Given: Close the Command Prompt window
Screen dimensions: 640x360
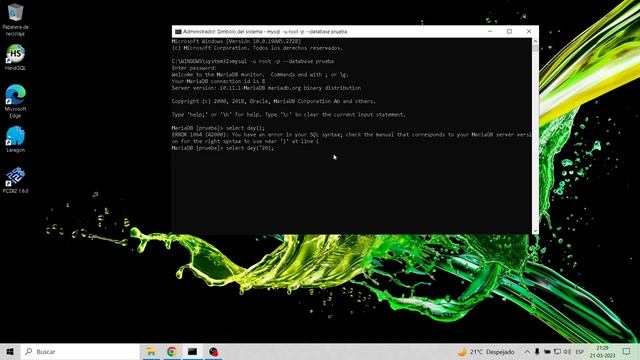Looking at the screenshot, I should (x=529, y=31).
